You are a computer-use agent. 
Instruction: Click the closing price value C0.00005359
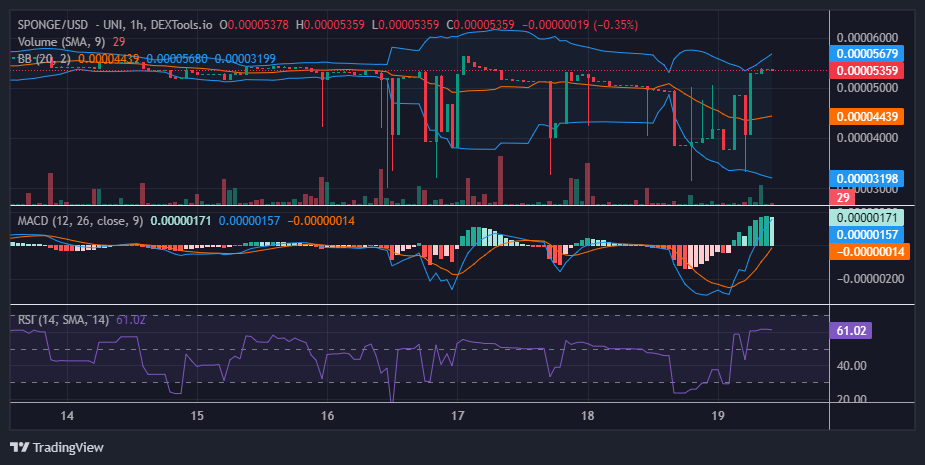(x=480, y=25)
